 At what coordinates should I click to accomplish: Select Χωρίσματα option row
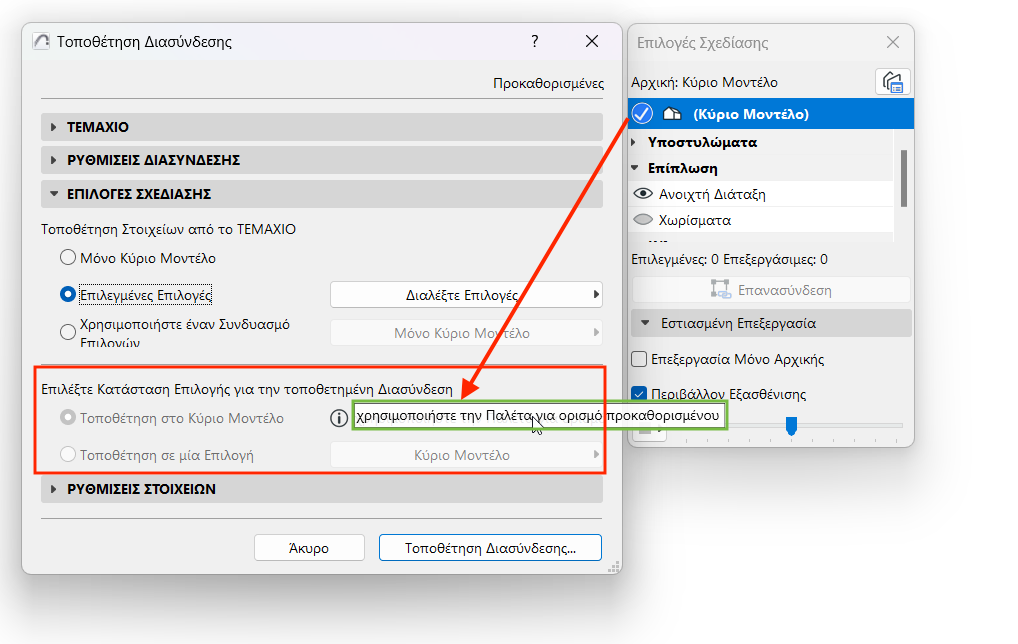tap(761, 219)
